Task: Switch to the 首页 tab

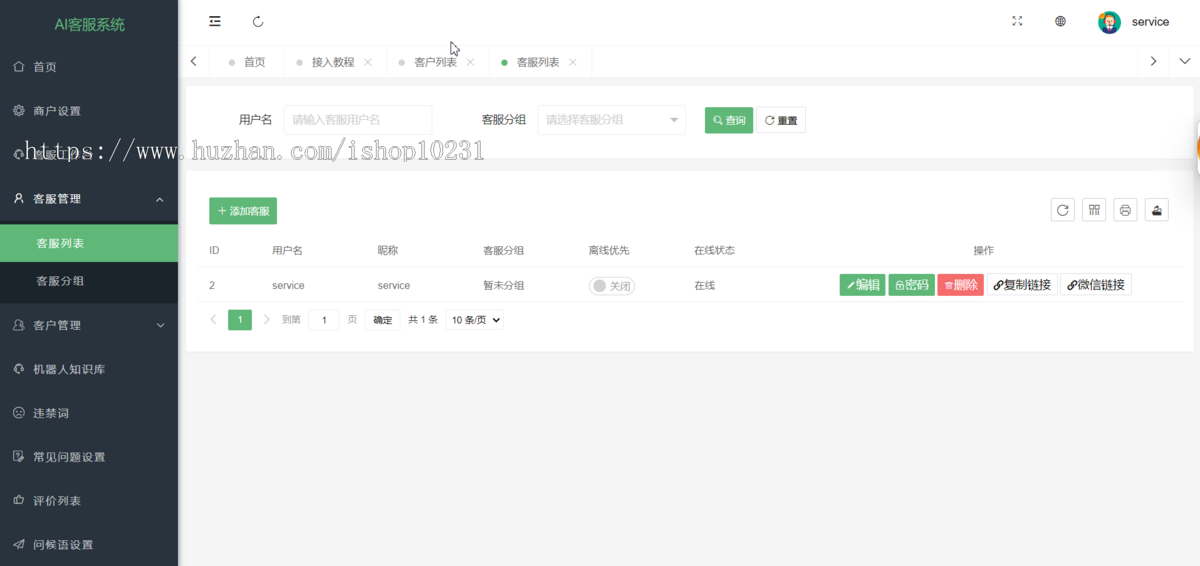Action: pos(247,62)
